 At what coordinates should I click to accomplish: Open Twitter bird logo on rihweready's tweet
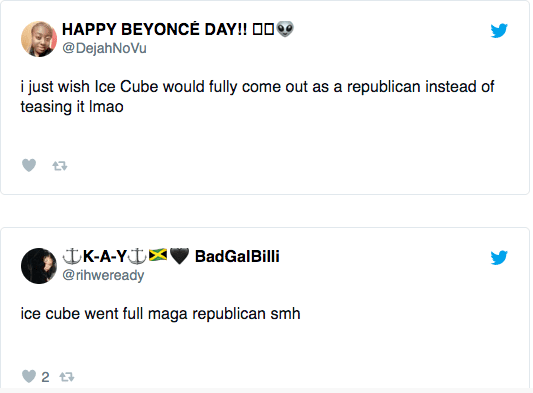[499, 257]
